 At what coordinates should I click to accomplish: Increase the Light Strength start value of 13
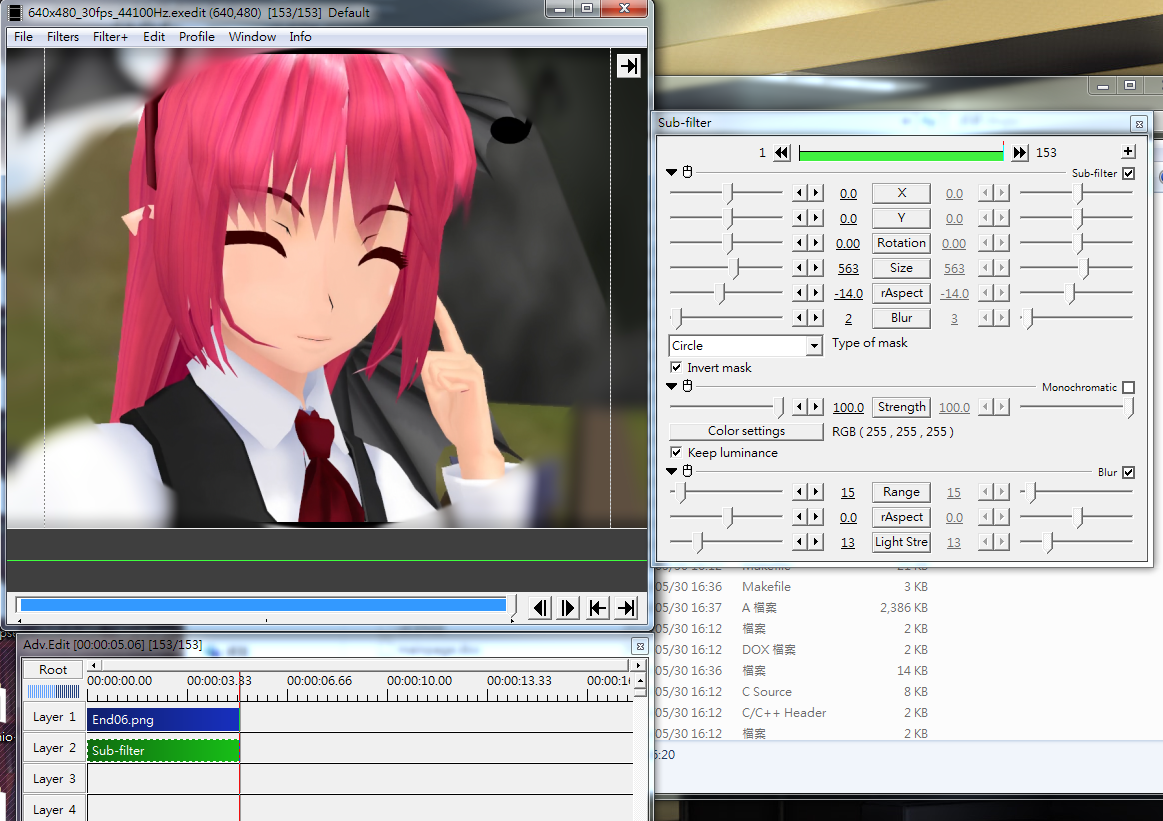816,542
